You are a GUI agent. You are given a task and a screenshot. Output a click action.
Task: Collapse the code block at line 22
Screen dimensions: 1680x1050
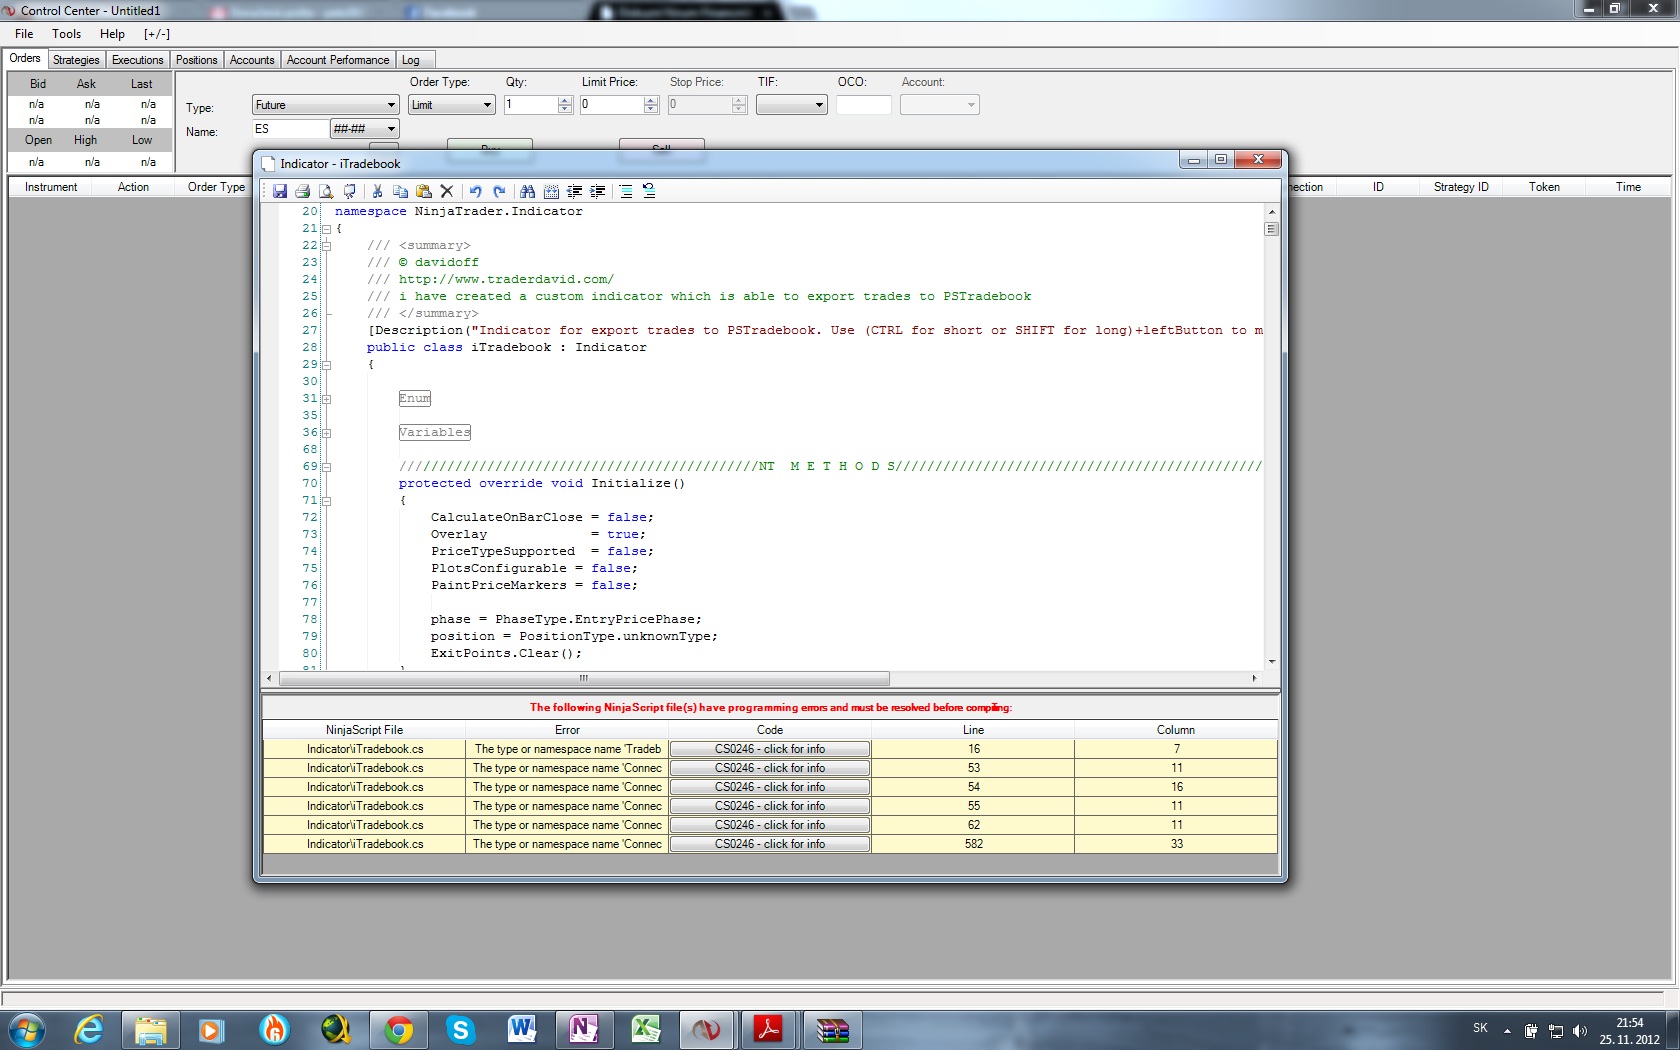pyautogui.click(x=326, y=246)
